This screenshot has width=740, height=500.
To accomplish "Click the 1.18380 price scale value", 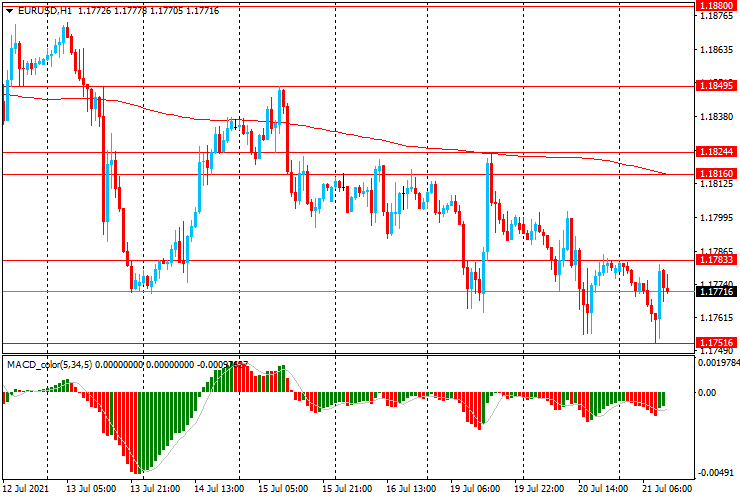I will tap(717, 117).
